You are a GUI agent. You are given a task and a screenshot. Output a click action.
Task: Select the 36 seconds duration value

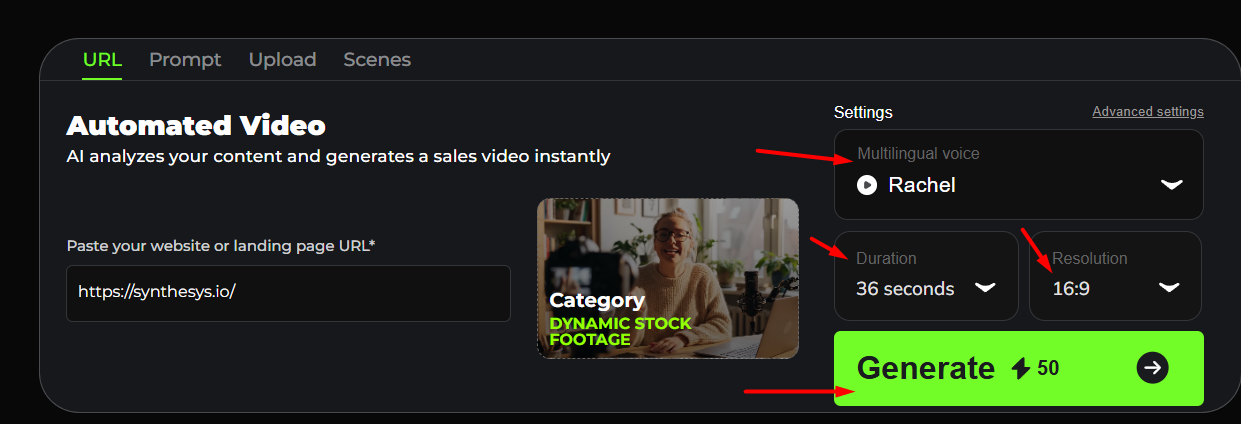tap(905, 289)
